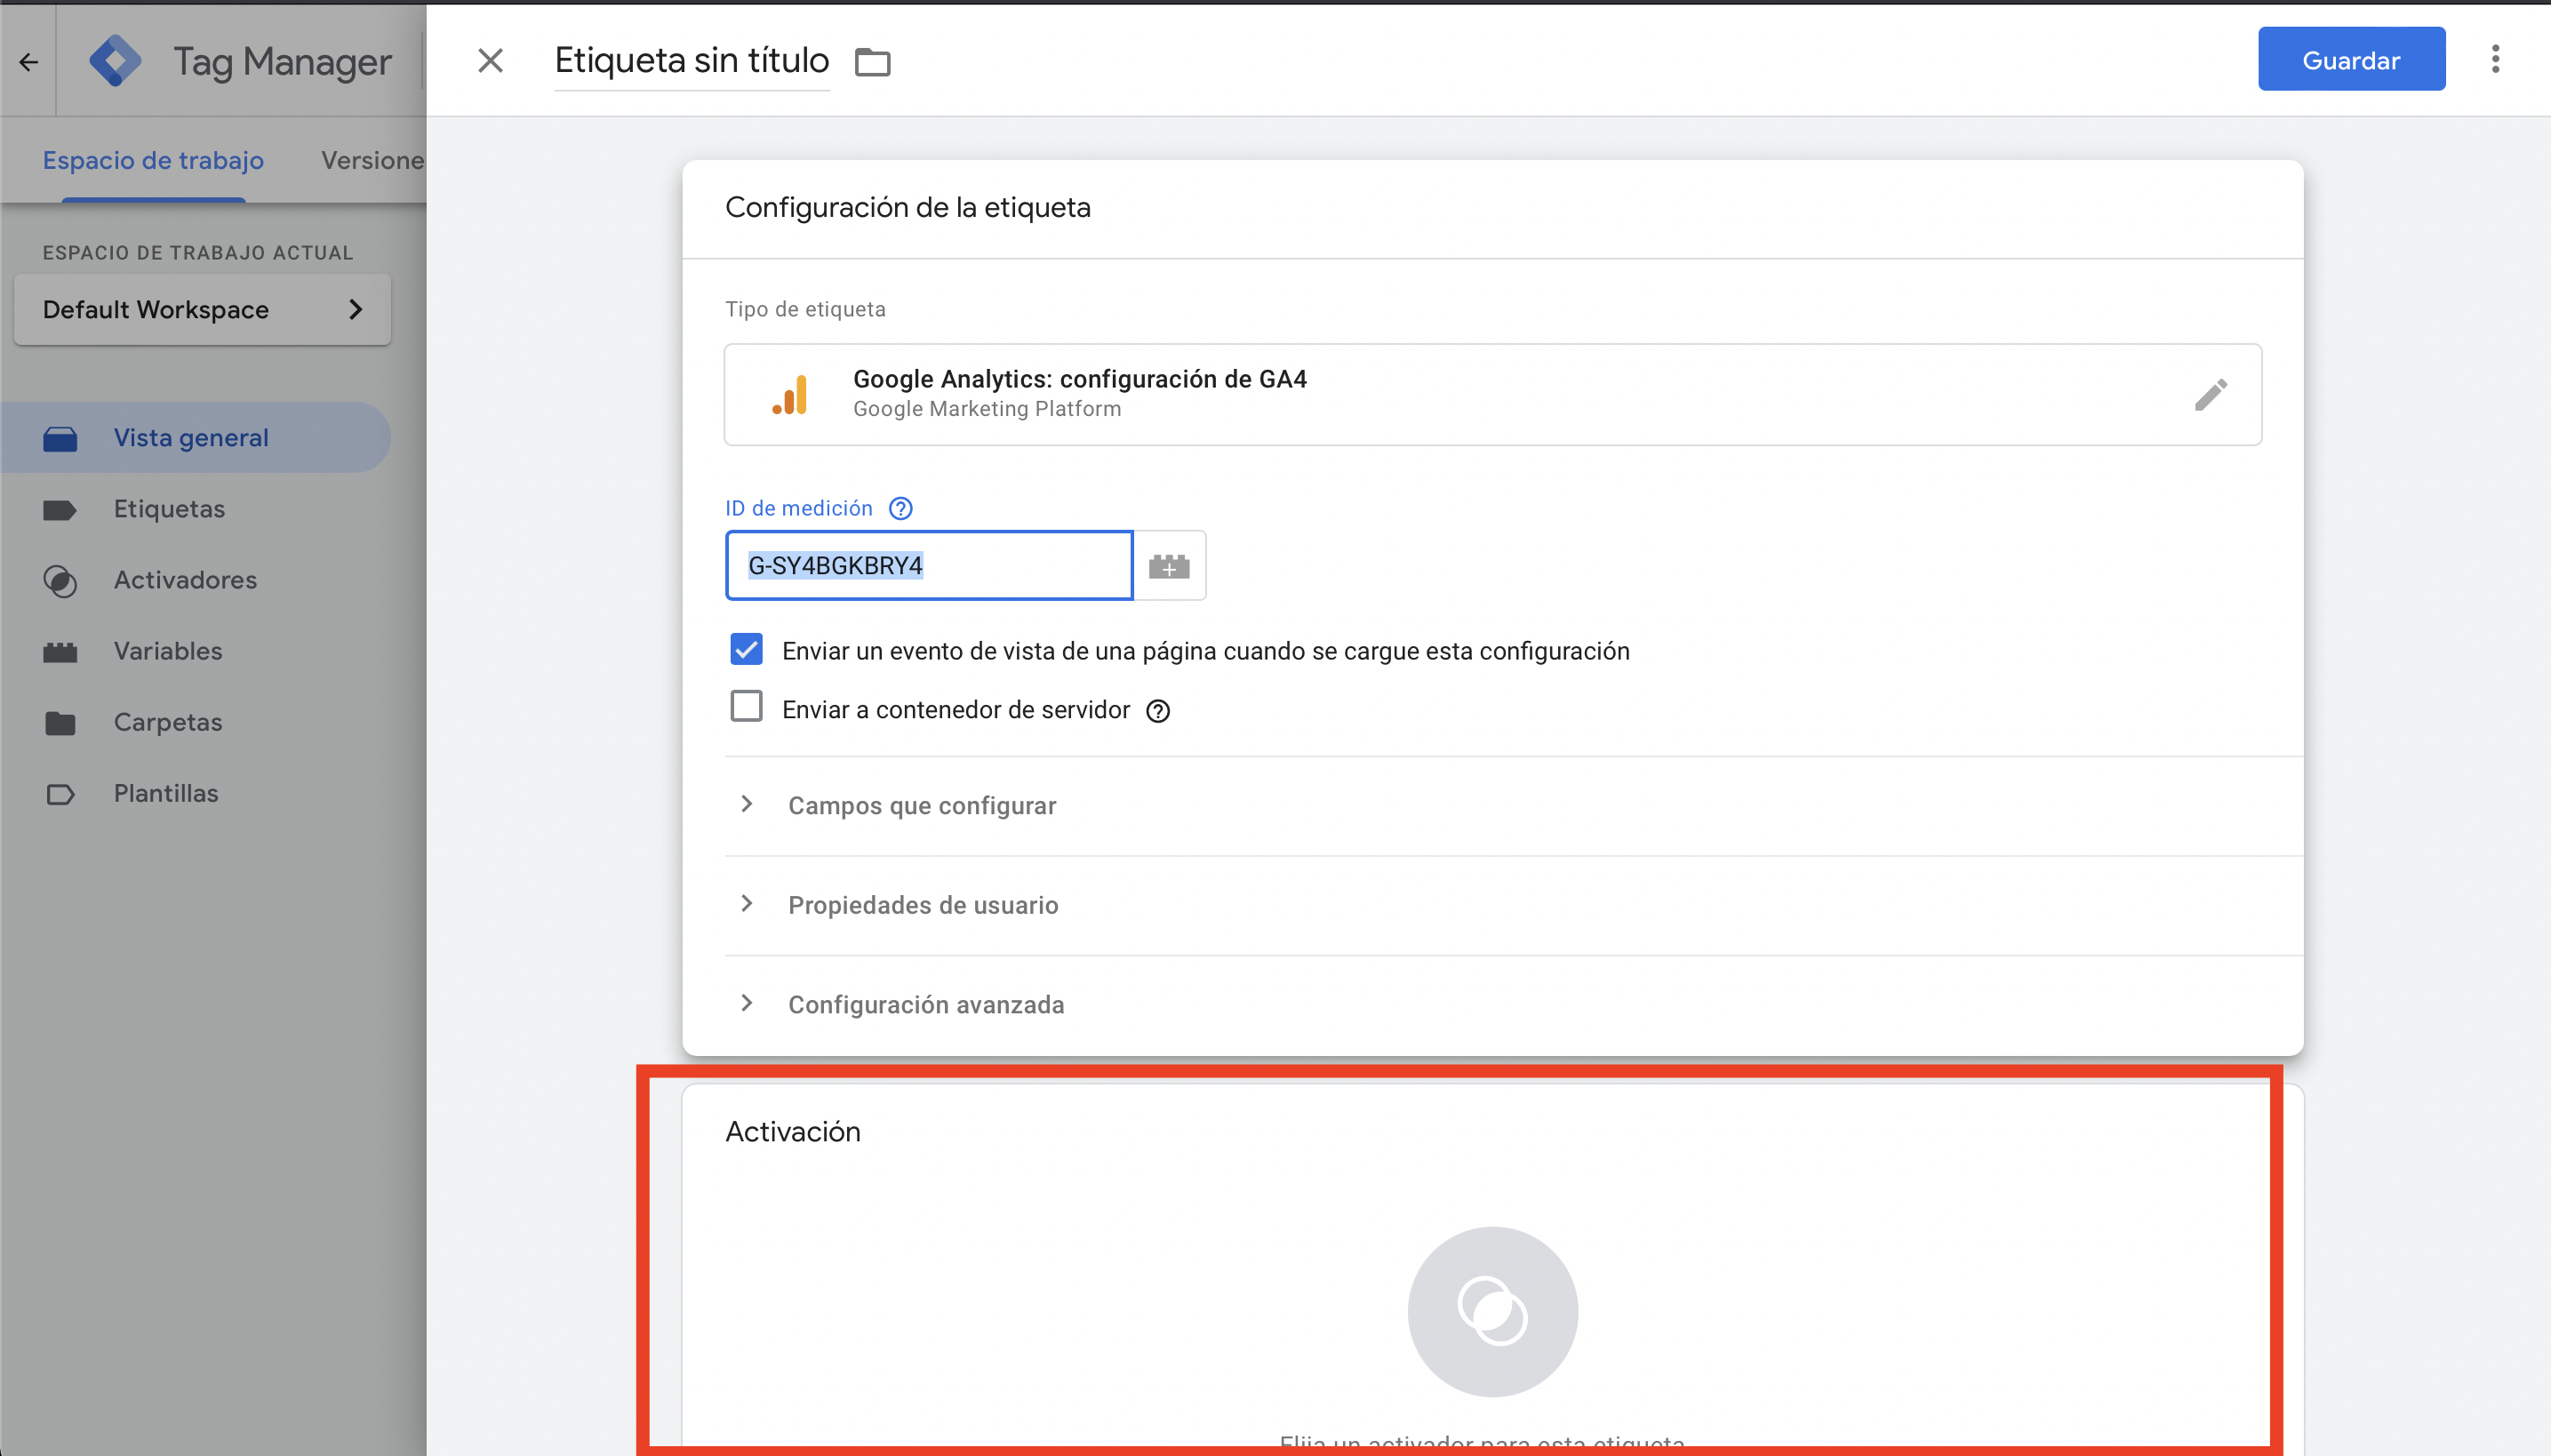Open the three-dot more options menu
2551x1456 pixels.
point(2495,60)
